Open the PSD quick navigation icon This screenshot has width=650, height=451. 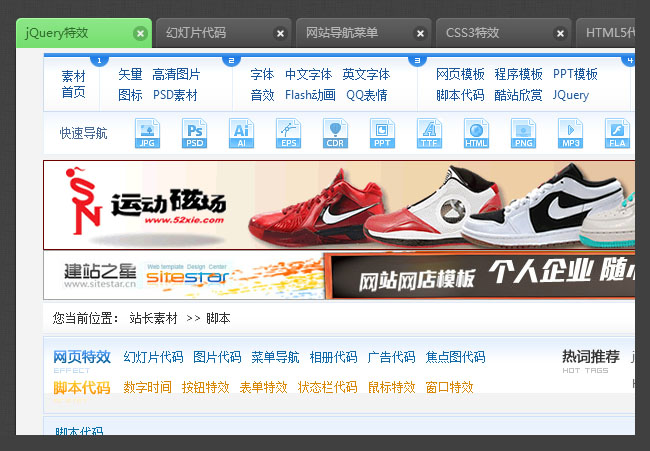tap(194, 133)
